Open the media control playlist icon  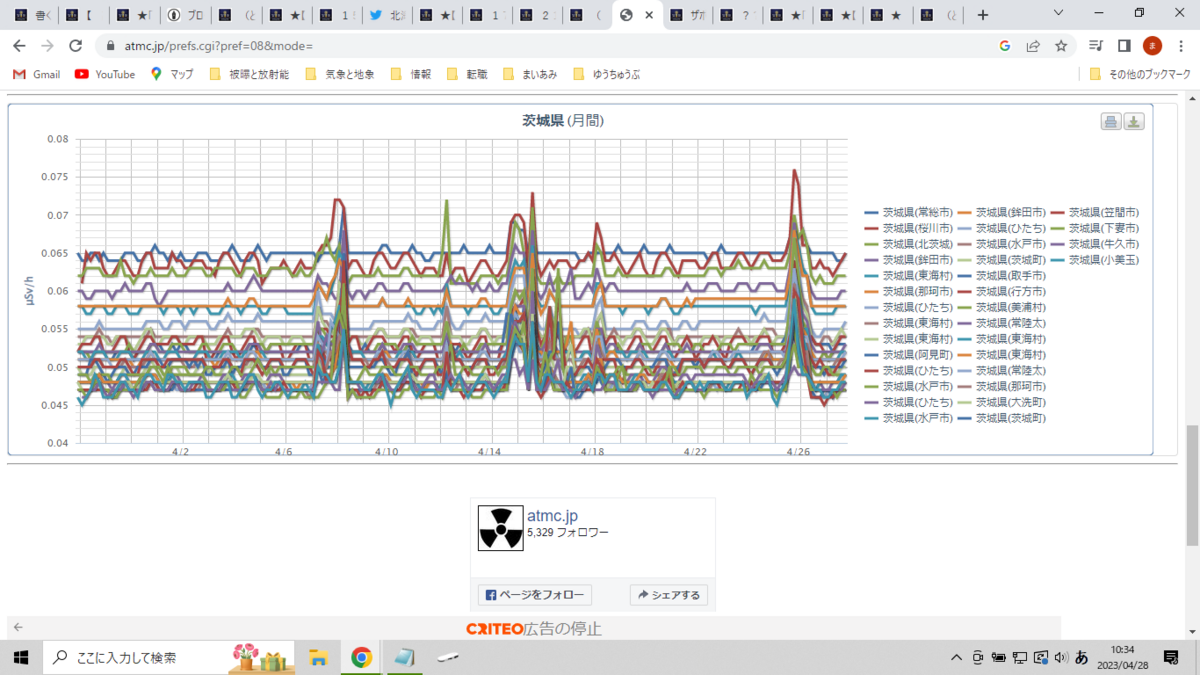tap(1096, 46)
